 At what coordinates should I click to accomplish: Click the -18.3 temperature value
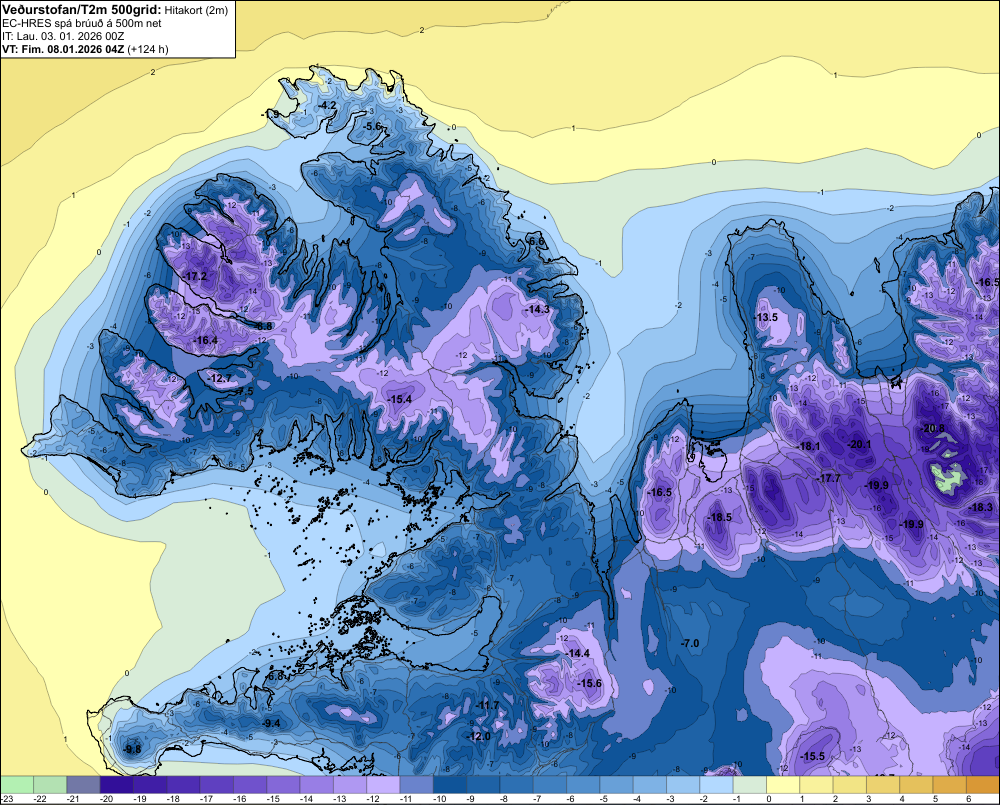point(980,507)
